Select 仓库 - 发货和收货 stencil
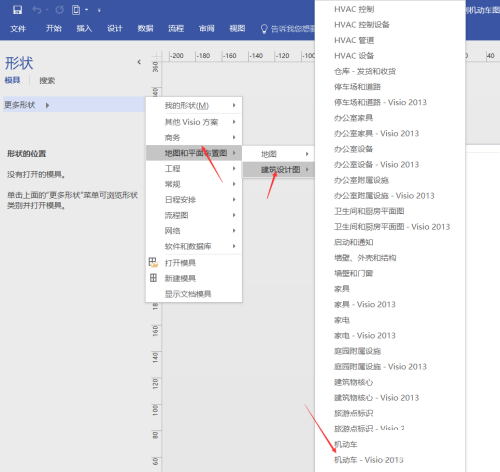This screenshot has height=472, width=500. point(365,71)
